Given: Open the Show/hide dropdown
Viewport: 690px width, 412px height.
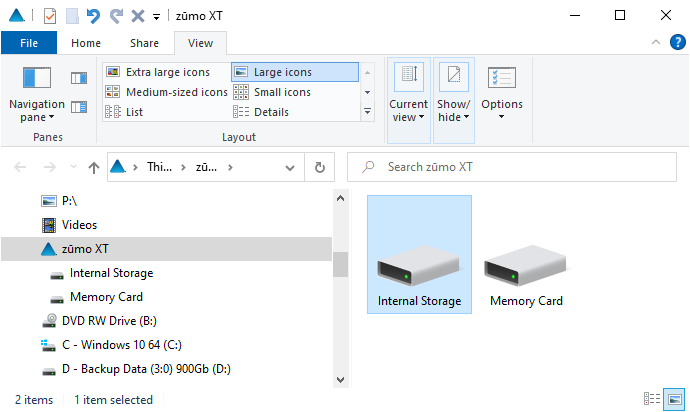Looking at the screenshot, I should pyautogui.click(x=454, y=100).
